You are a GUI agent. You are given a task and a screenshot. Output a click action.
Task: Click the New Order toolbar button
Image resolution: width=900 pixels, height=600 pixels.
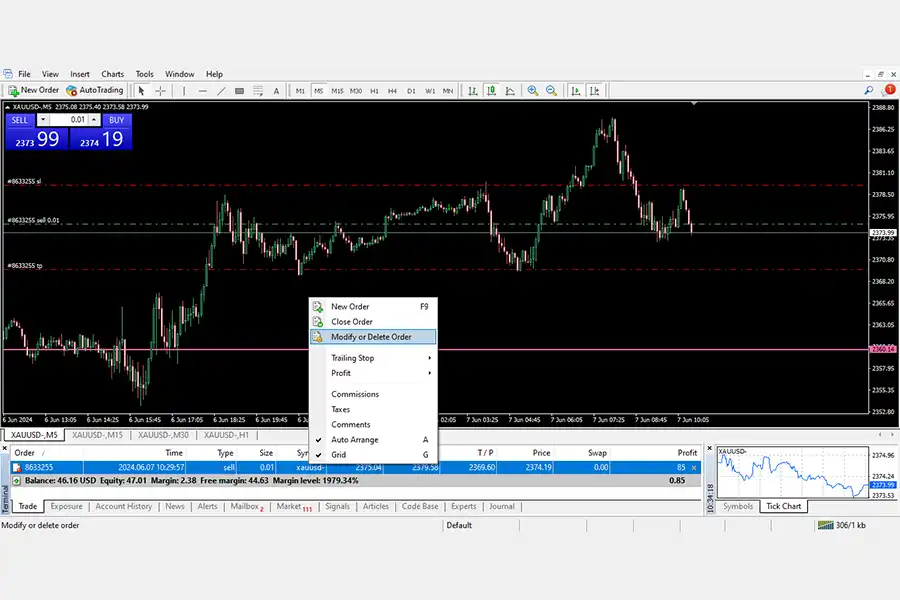pyautogui.click(x=33, y=90)
